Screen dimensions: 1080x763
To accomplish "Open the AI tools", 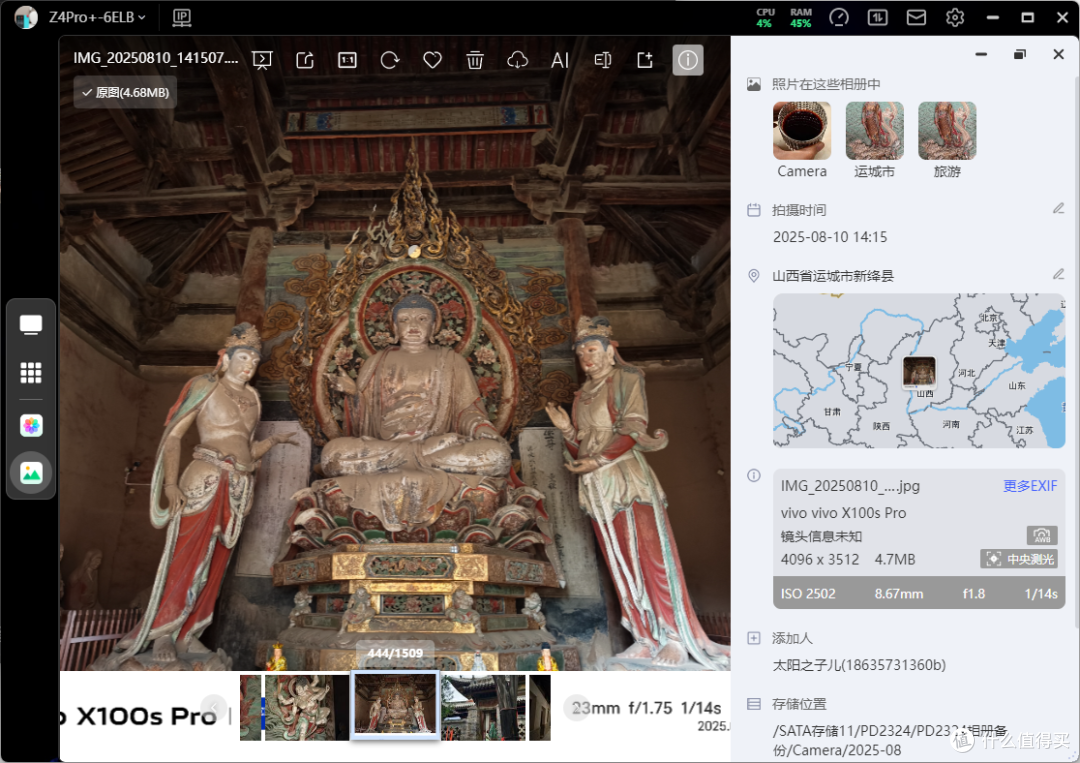I will (x=560, y=61).
